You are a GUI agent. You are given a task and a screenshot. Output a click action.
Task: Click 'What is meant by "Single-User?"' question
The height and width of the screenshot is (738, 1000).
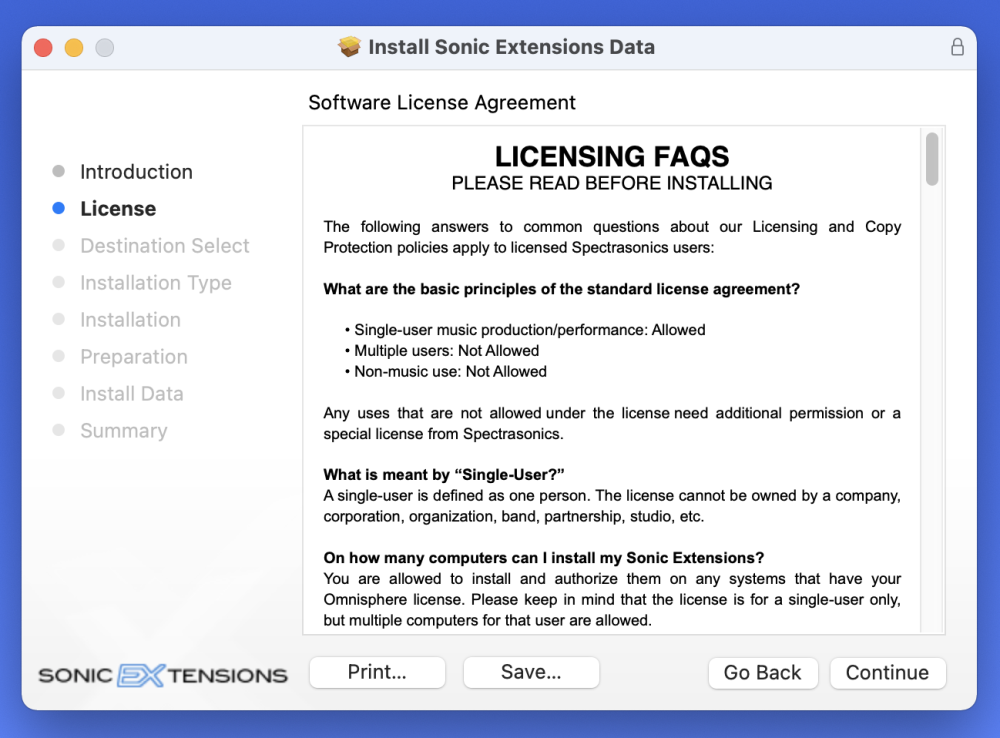pyautogui.click(x=444, y=475)
